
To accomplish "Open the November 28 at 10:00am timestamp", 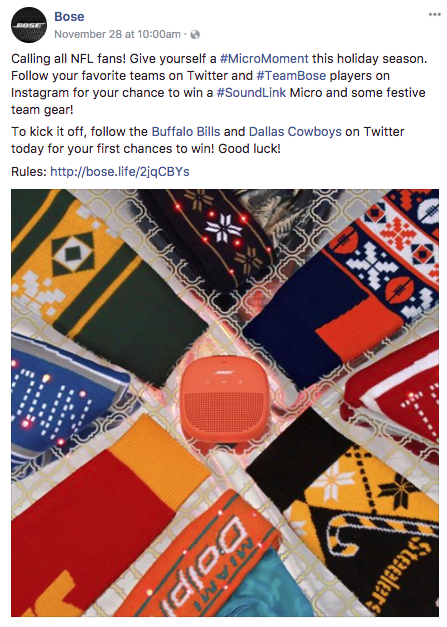I will tap(117, 34).
